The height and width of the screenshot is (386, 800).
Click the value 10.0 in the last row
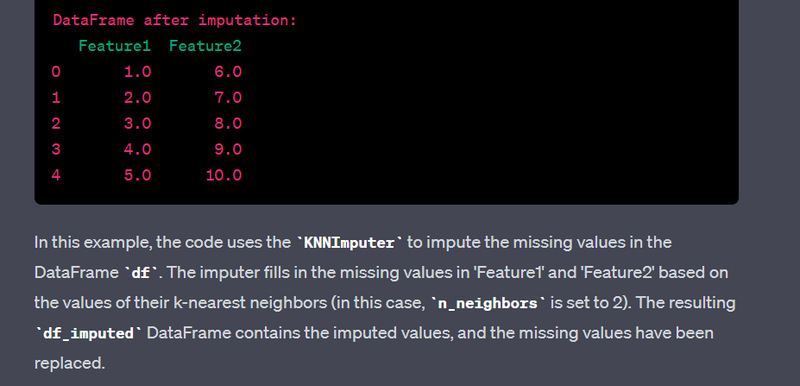(x=224, y=176)
